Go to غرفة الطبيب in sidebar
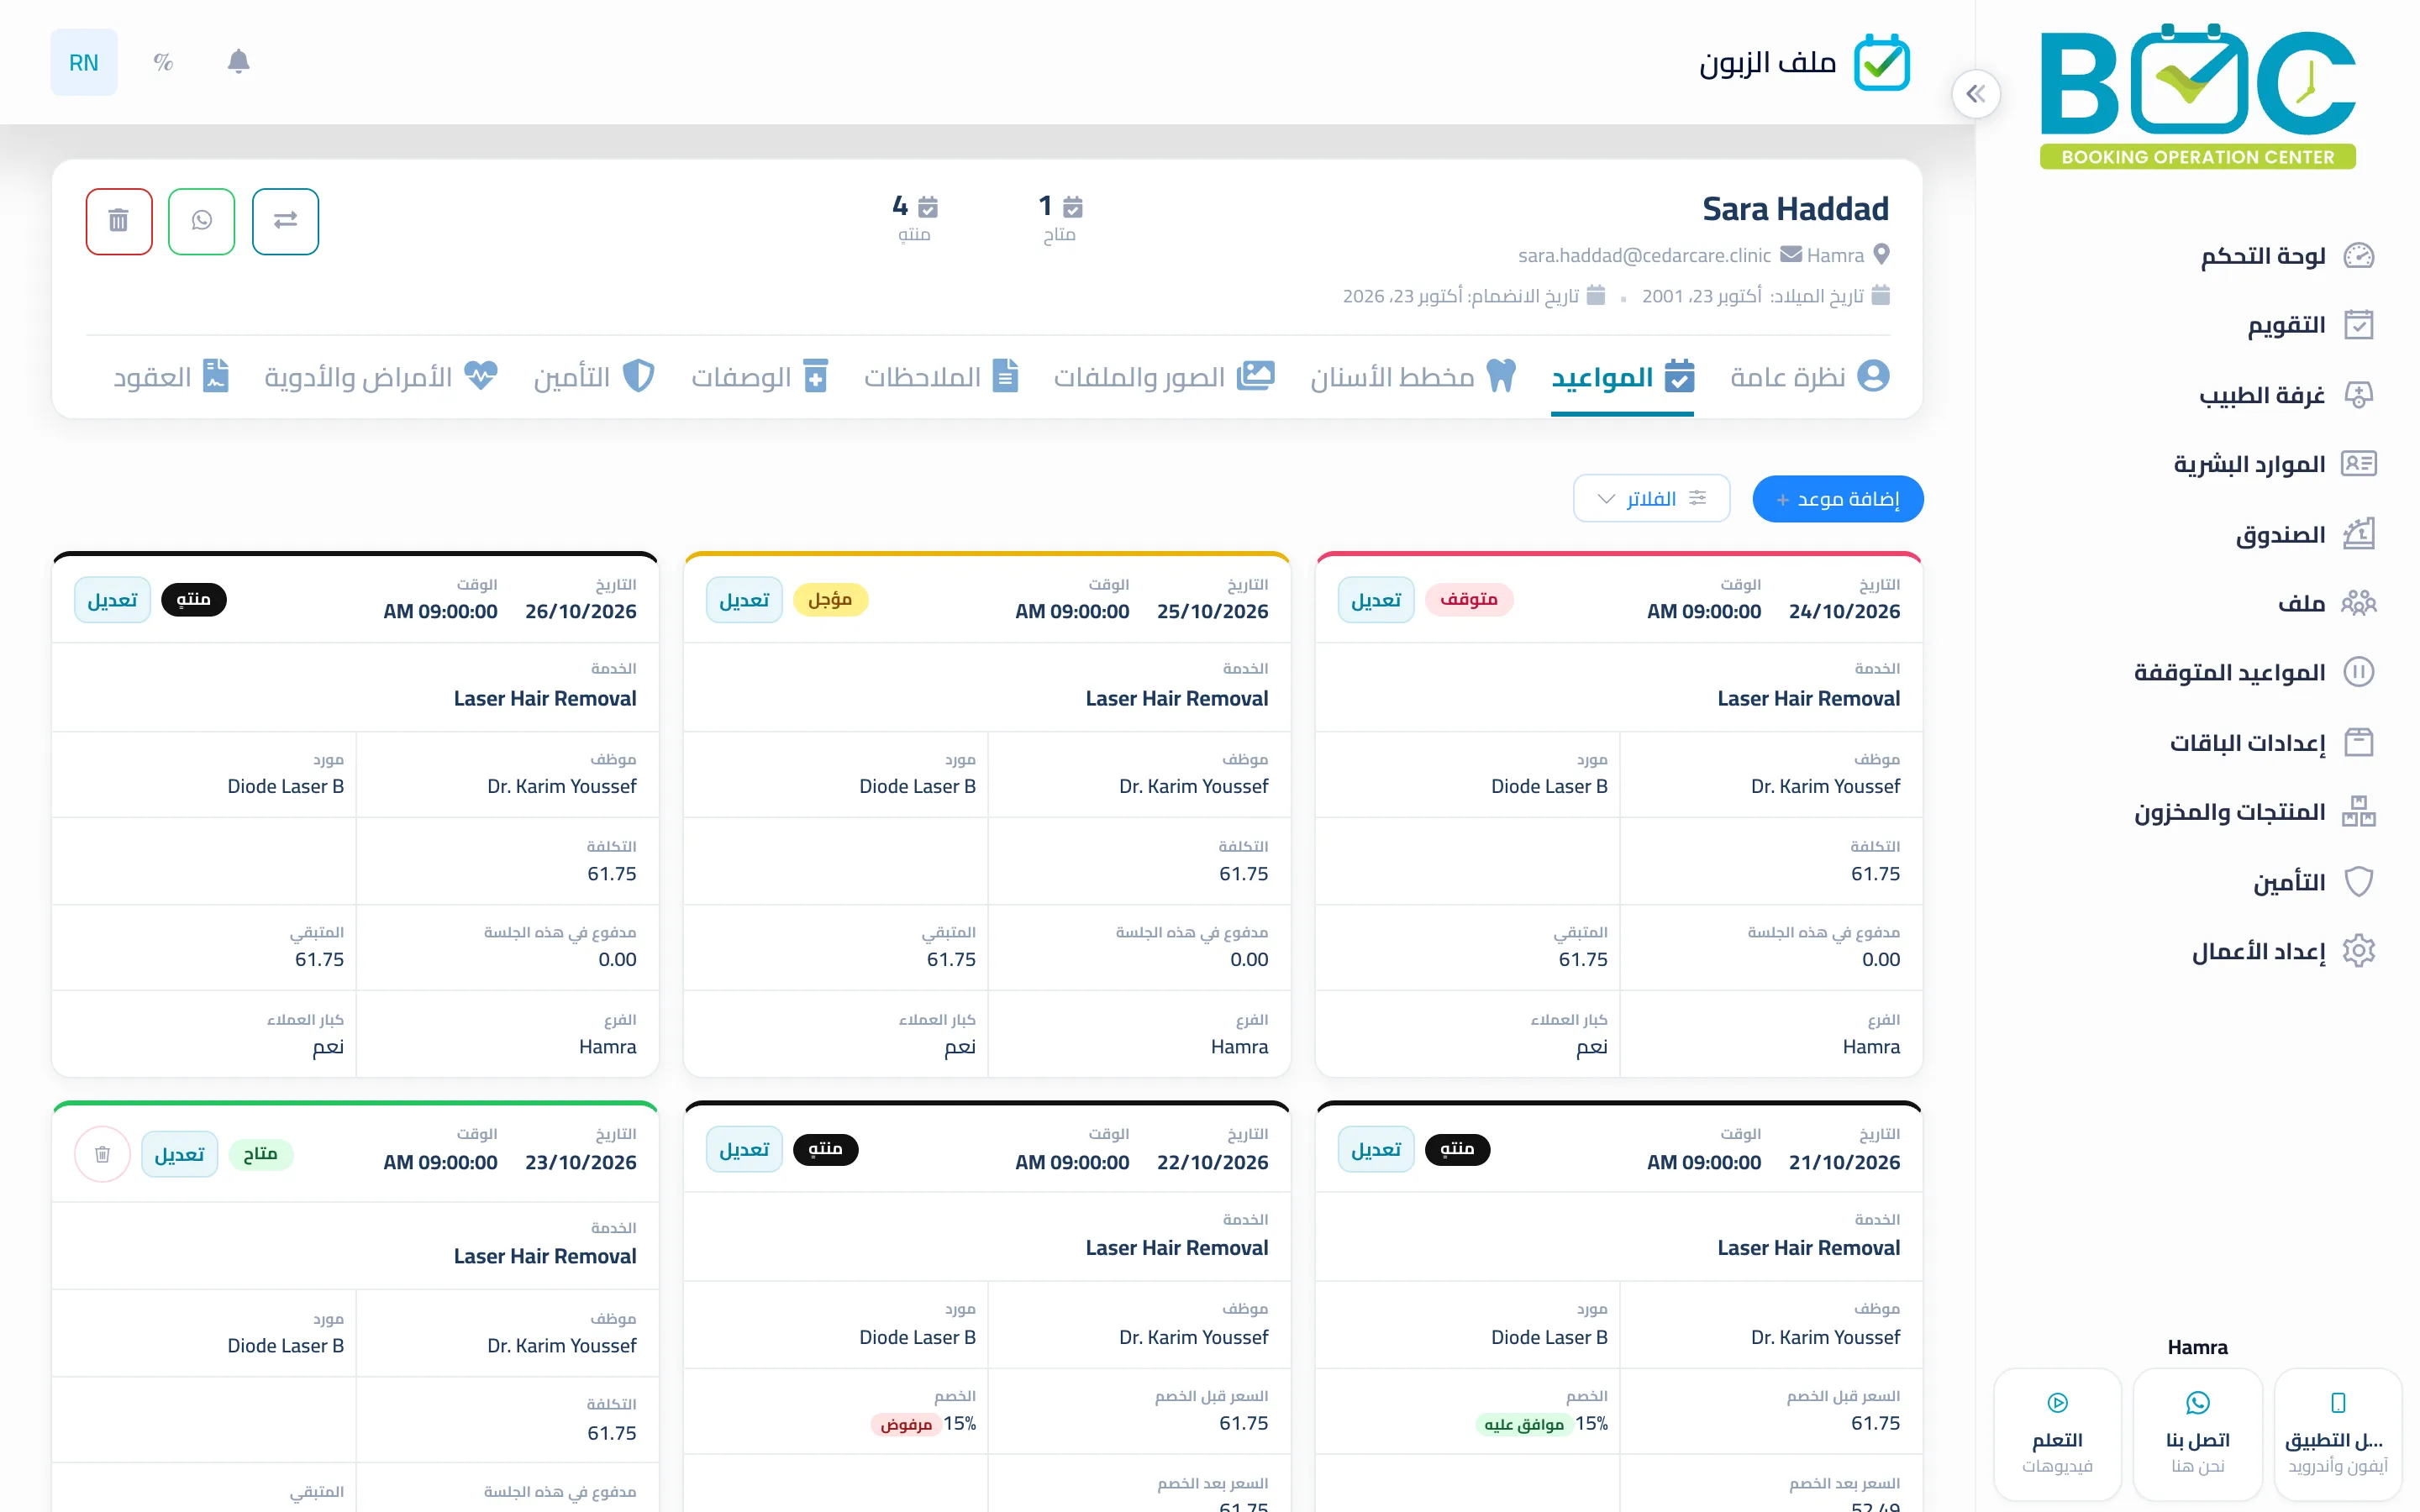This screenshot has width=2420, height=1512. pyautogui.click(x=2286, y=395)
